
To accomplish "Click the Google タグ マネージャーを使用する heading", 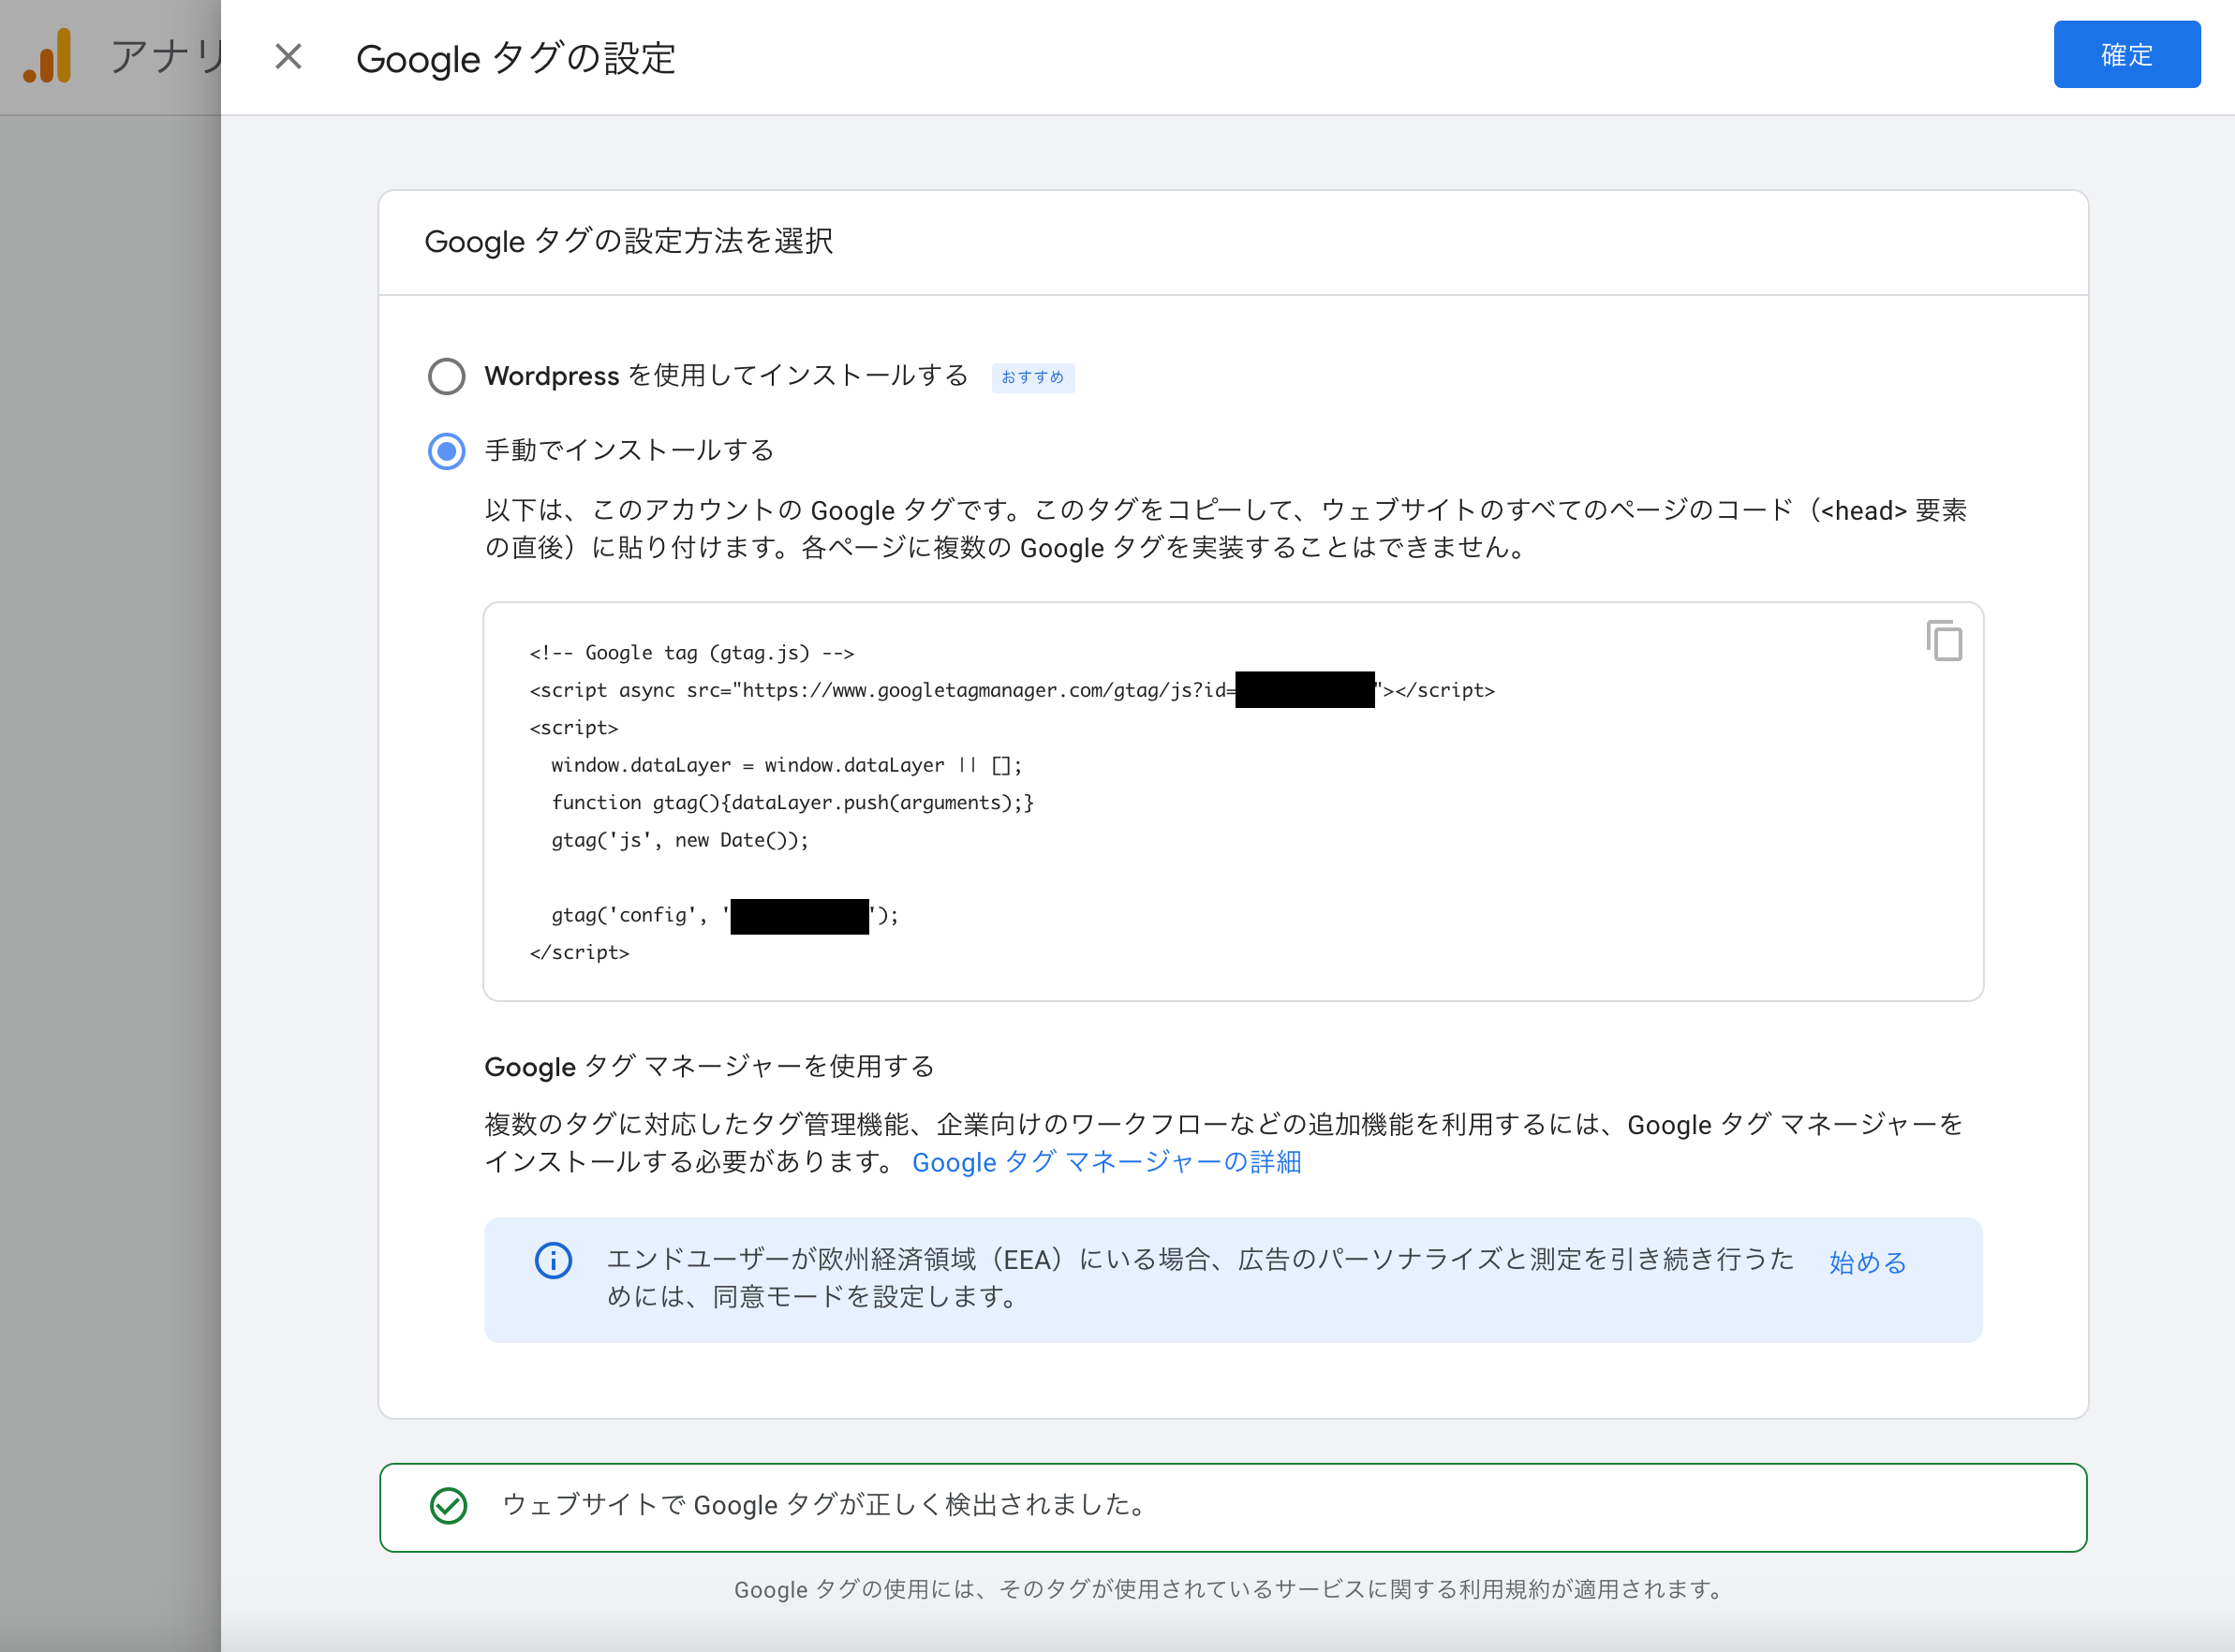I will 709,1066.
